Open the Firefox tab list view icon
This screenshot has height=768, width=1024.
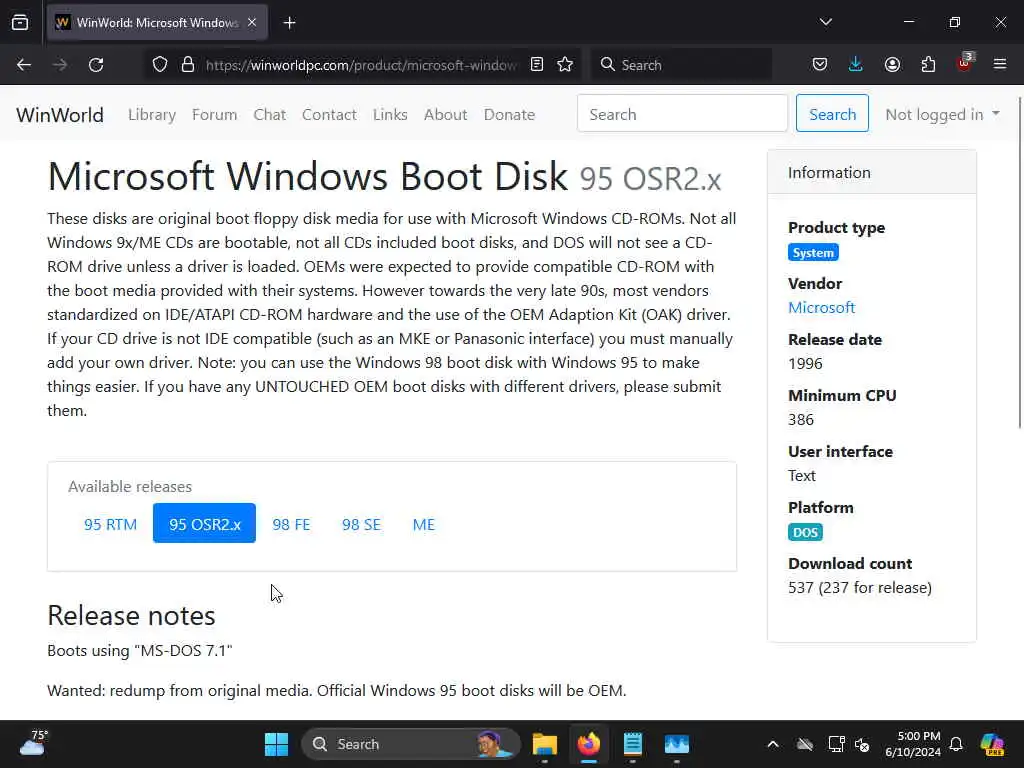click(20, 22)
